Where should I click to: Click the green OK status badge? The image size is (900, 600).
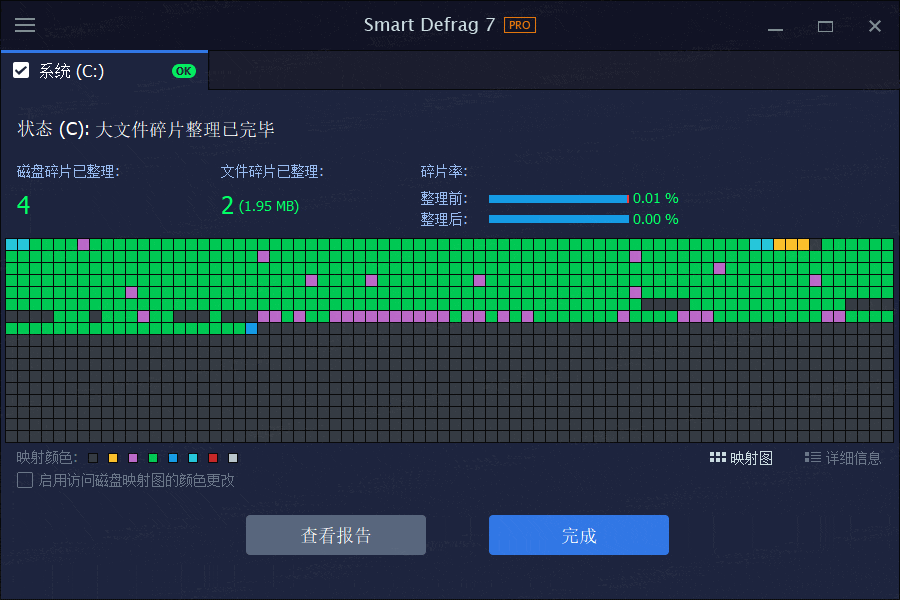coord(184,71)
